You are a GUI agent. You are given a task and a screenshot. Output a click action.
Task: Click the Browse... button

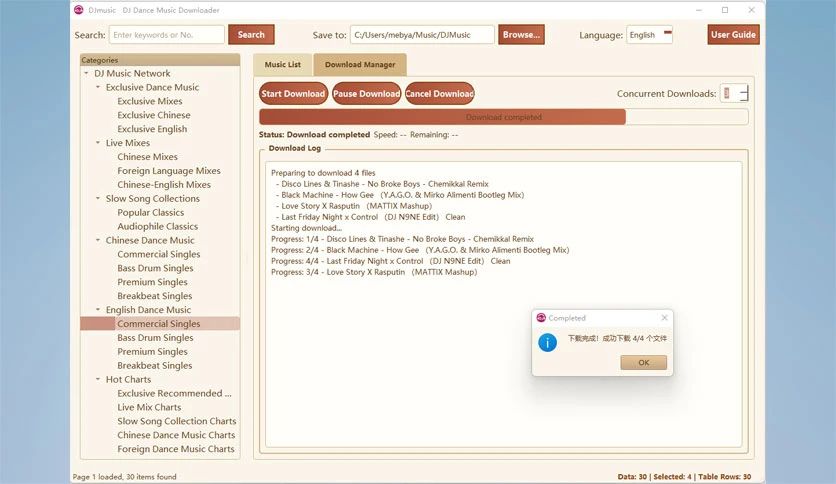pos(521,35)
